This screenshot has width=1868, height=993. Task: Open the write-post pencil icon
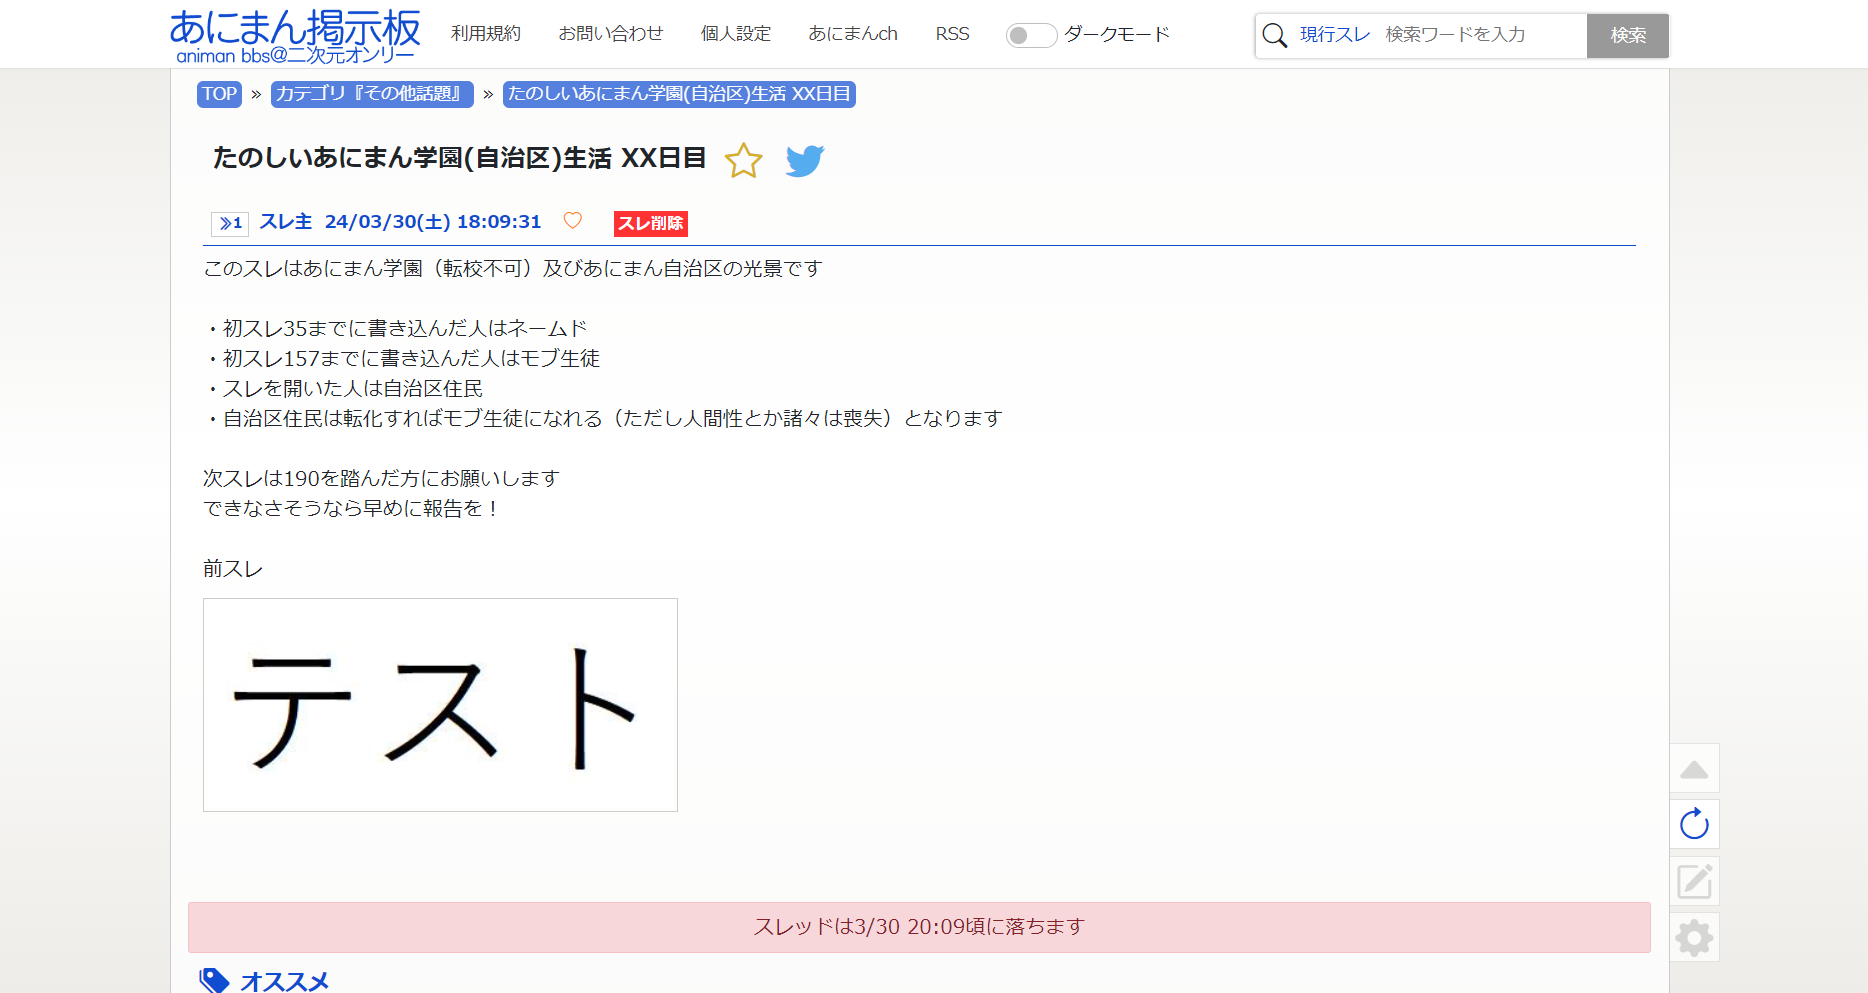(1694, 881)
